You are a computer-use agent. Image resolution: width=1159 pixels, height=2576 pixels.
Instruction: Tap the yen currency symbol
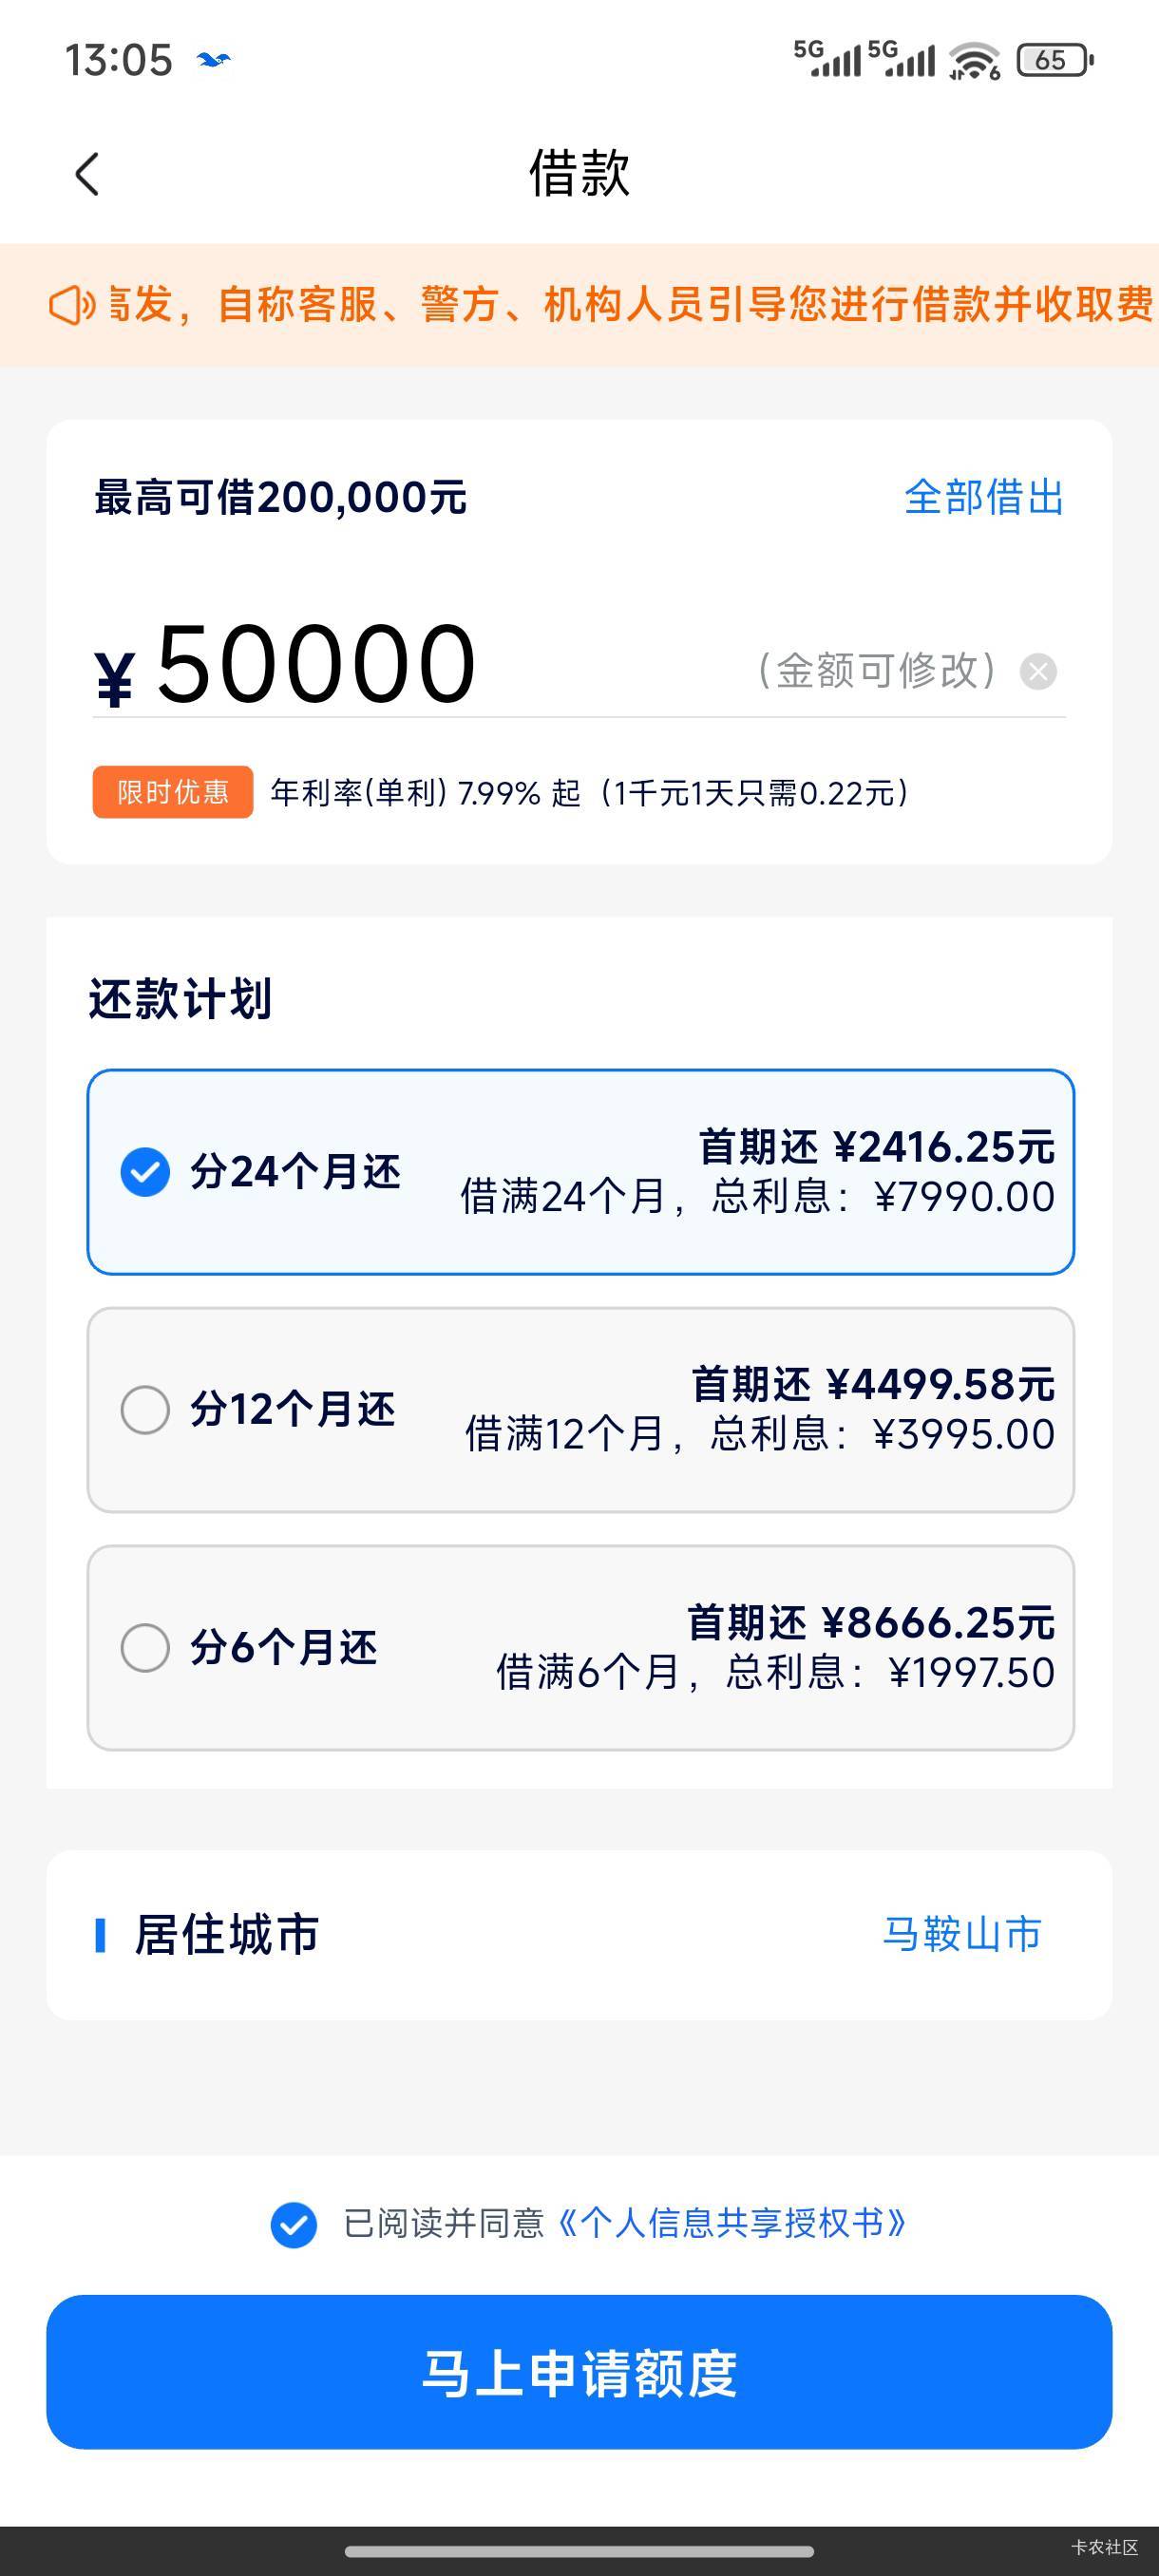point(114,678)
